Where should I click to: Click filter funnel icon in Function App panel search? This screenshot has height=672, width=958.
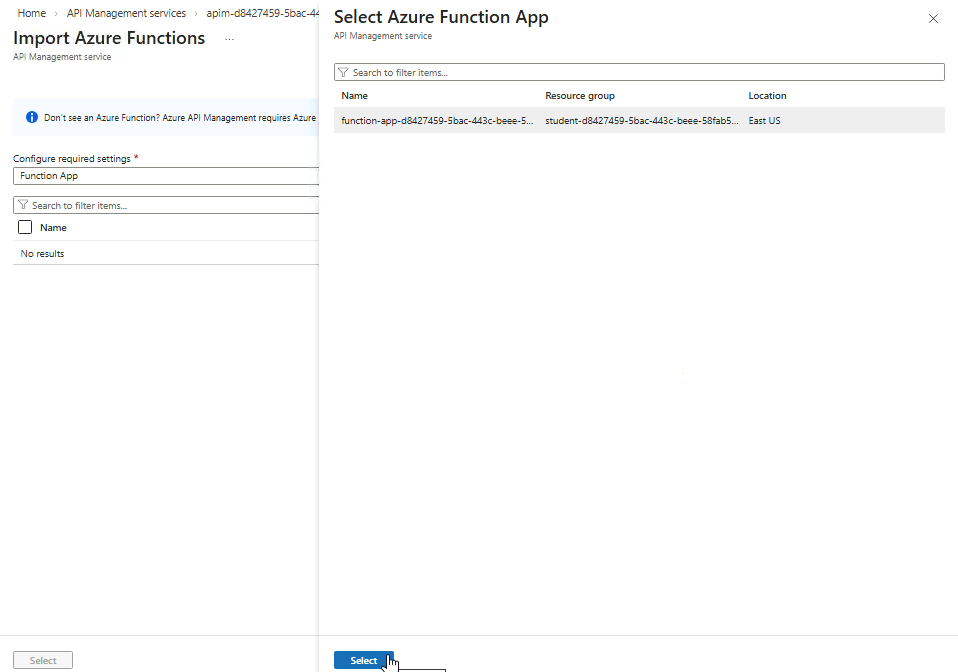pos(343,73)
